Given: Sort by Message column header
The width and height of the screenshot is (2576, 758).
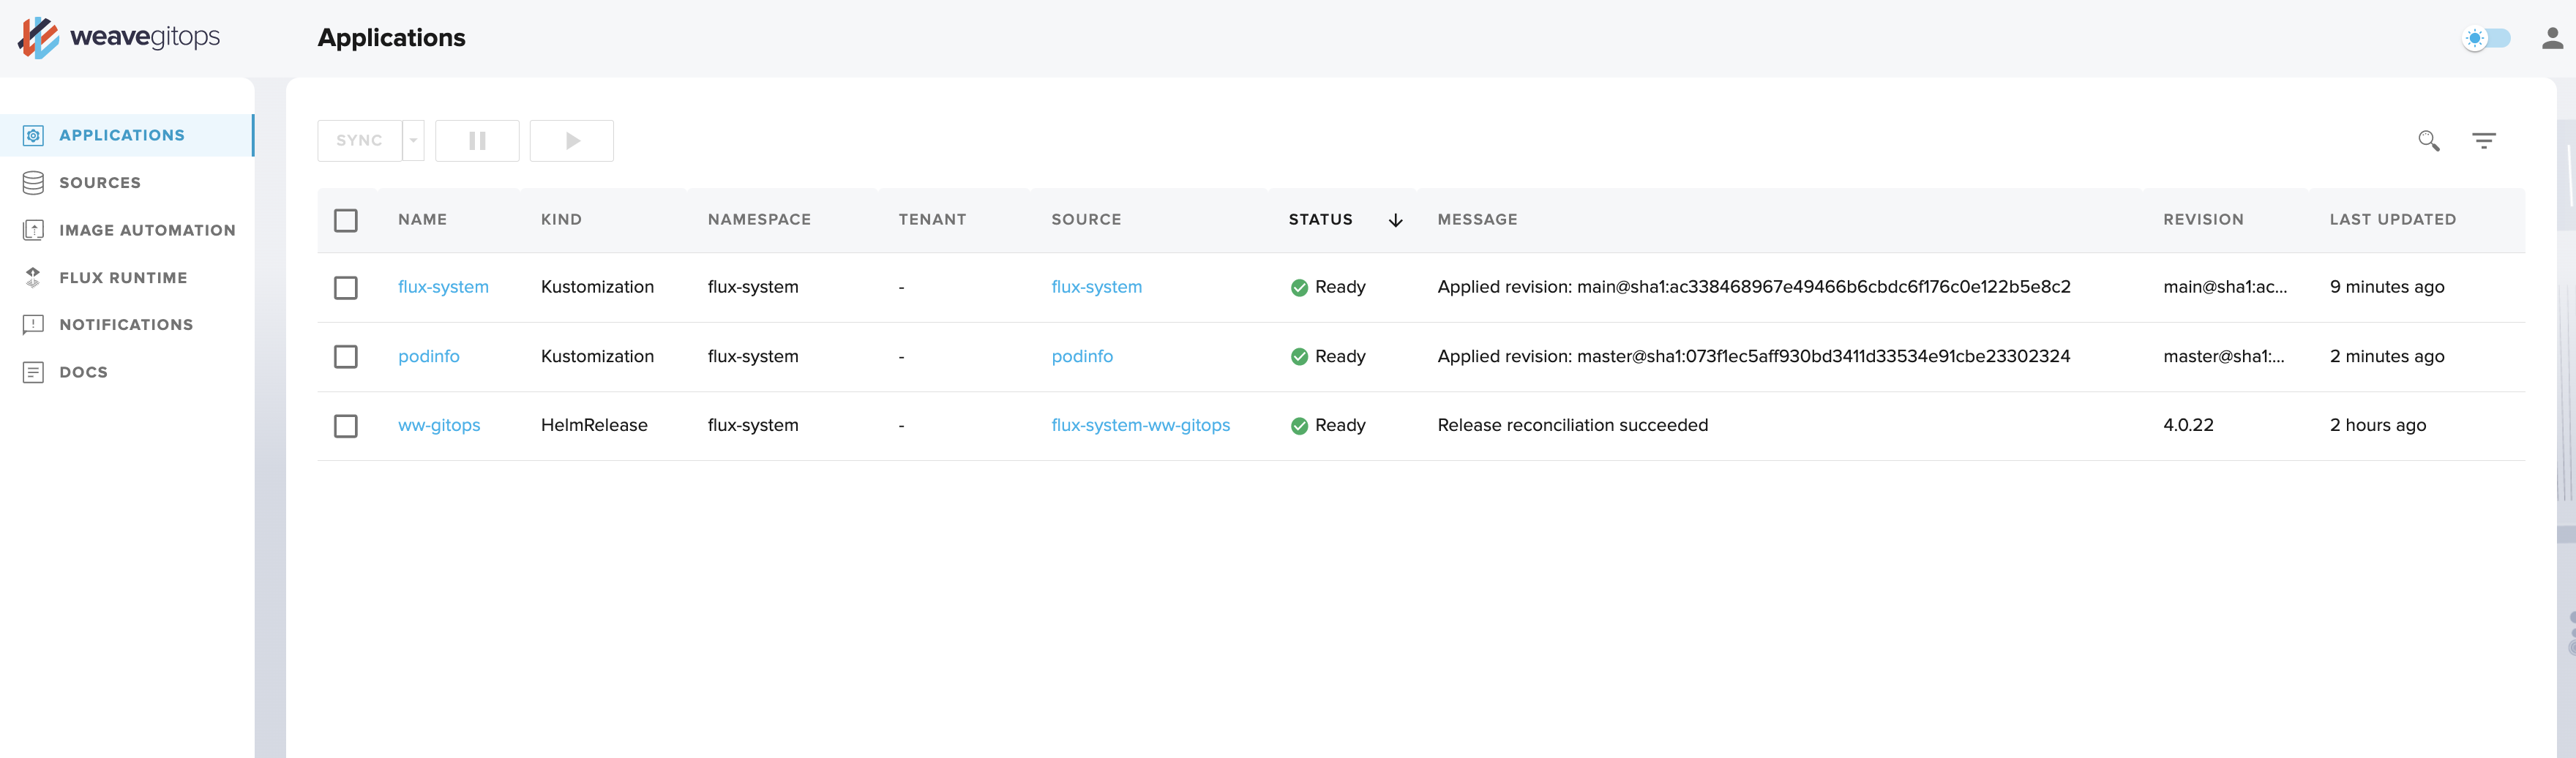Looking at the screenshot, I should [1477, 219].
